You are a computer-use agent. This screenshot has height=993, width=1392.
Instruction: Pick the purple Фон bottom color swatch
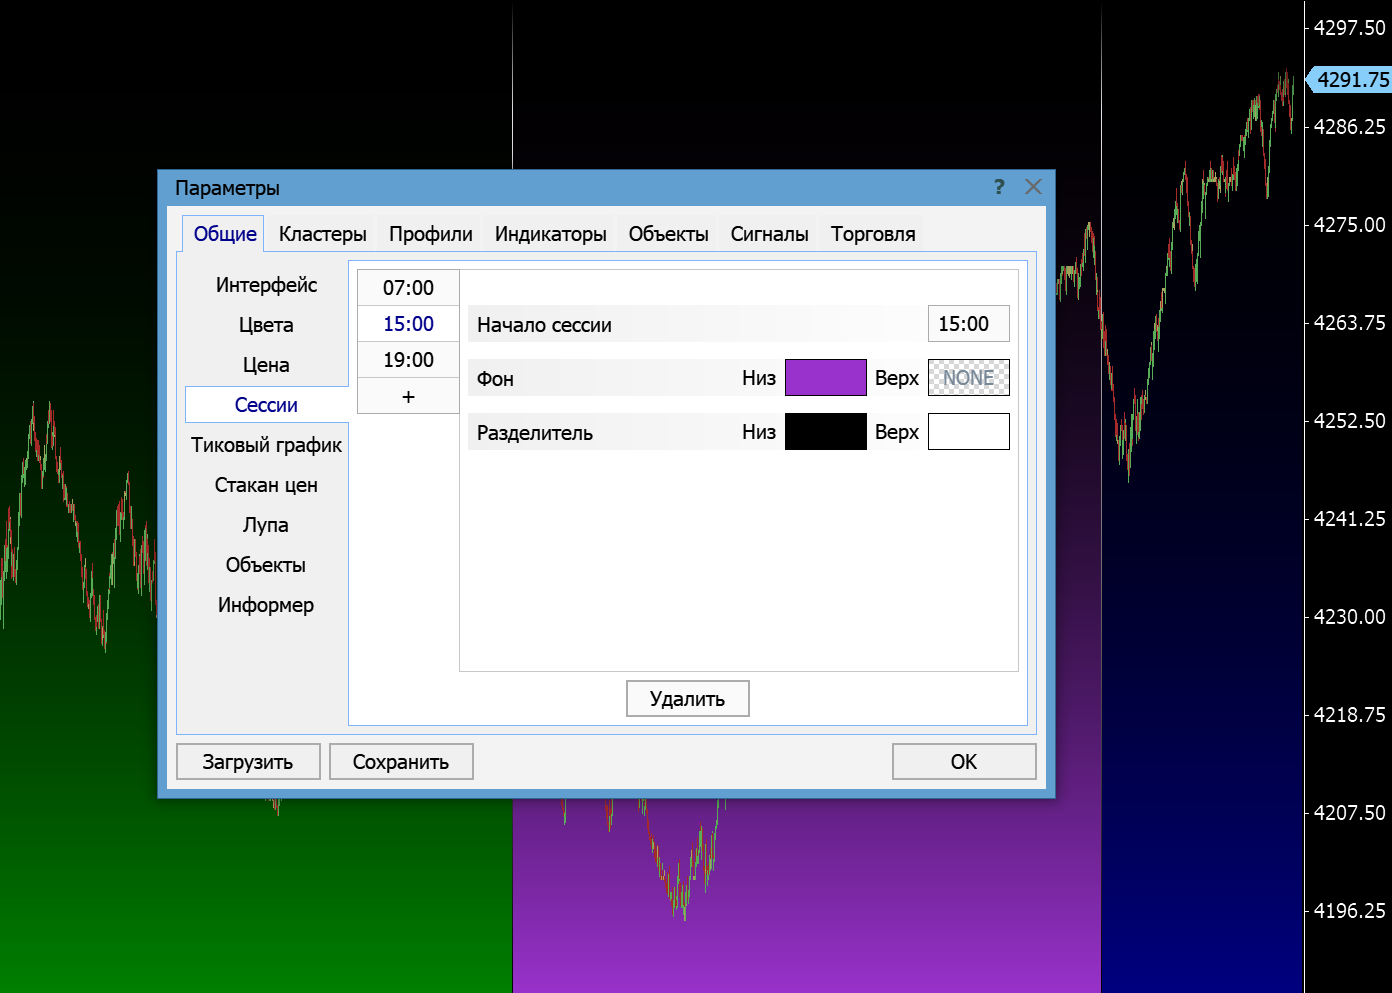coord(825,378)
